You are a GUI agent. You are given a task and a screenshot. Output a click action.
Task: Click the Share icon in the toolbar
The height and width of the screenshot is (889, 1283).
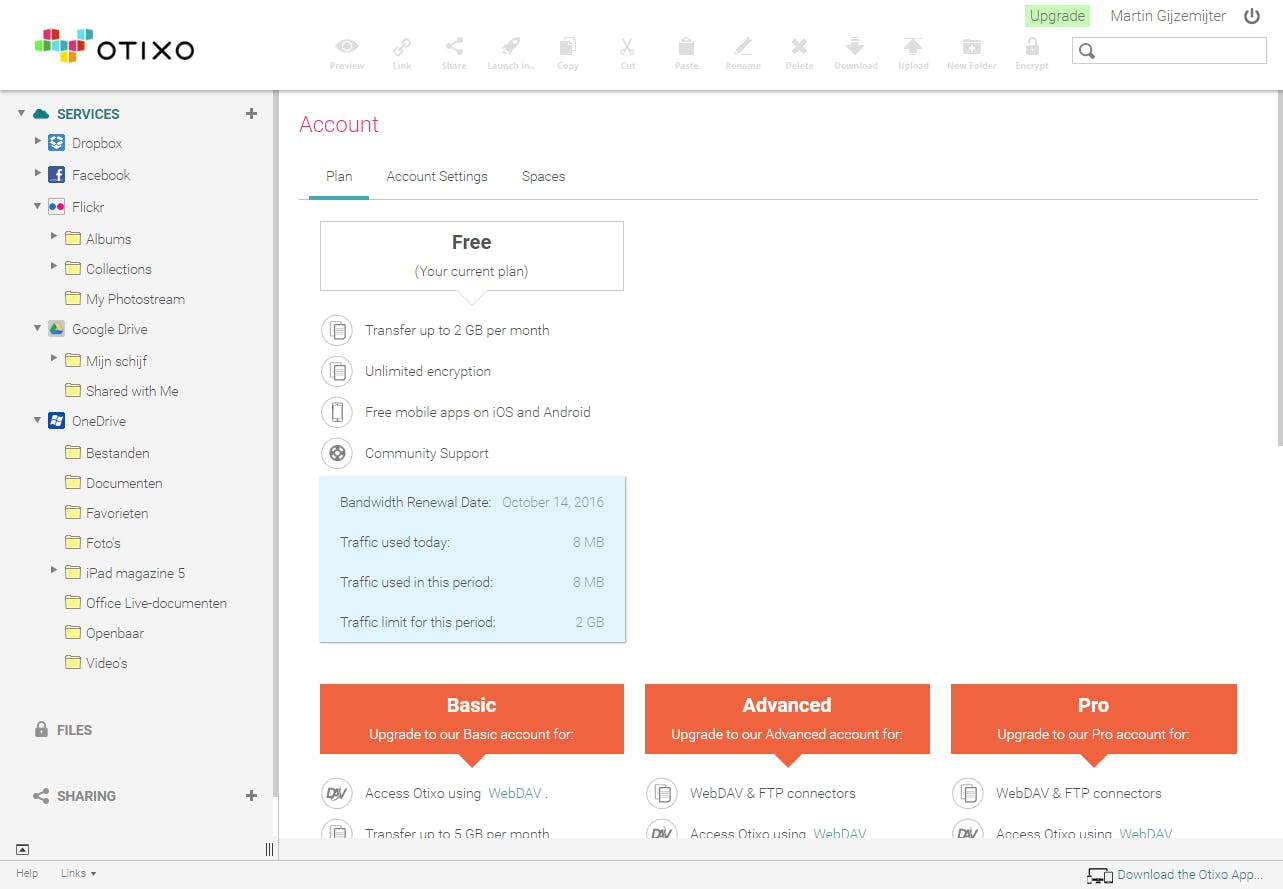click(454, 46)
